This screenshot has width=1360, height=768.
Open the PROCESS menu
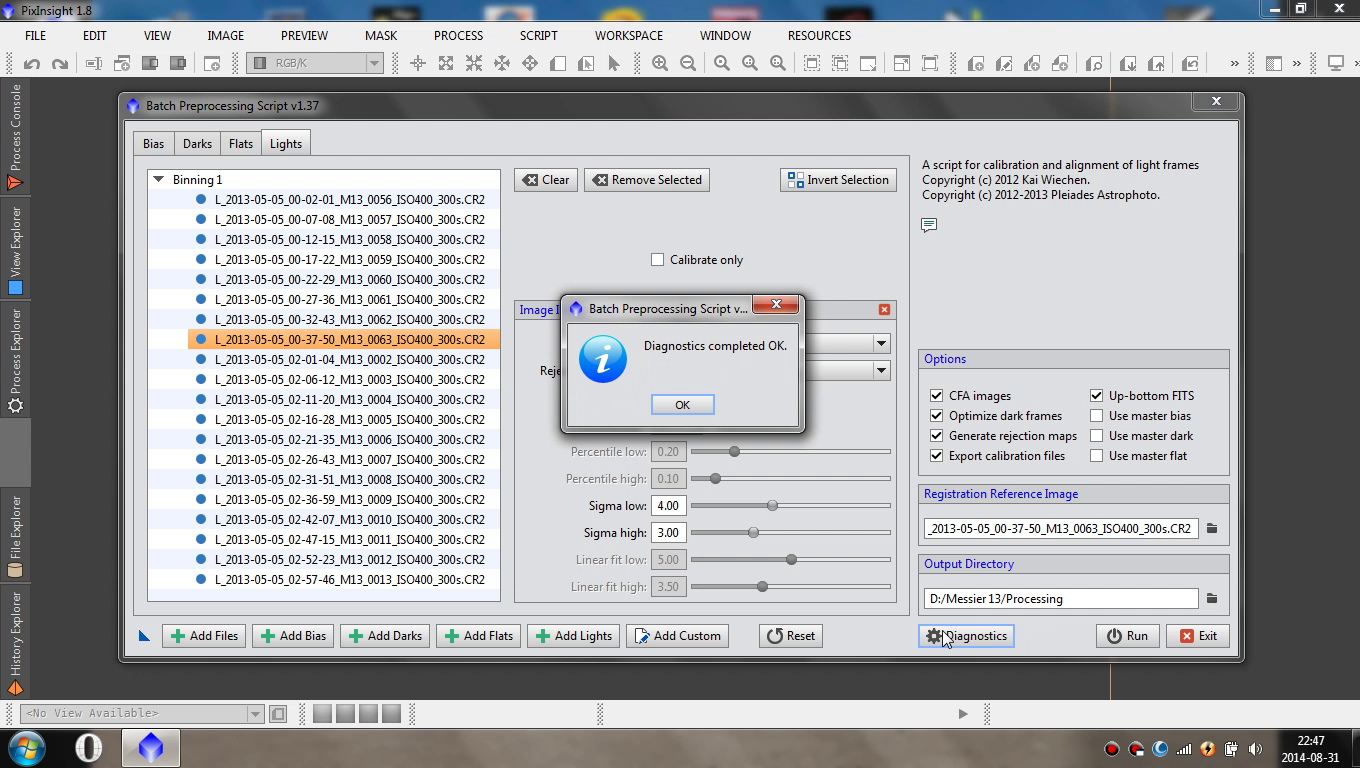click(458, 35)
